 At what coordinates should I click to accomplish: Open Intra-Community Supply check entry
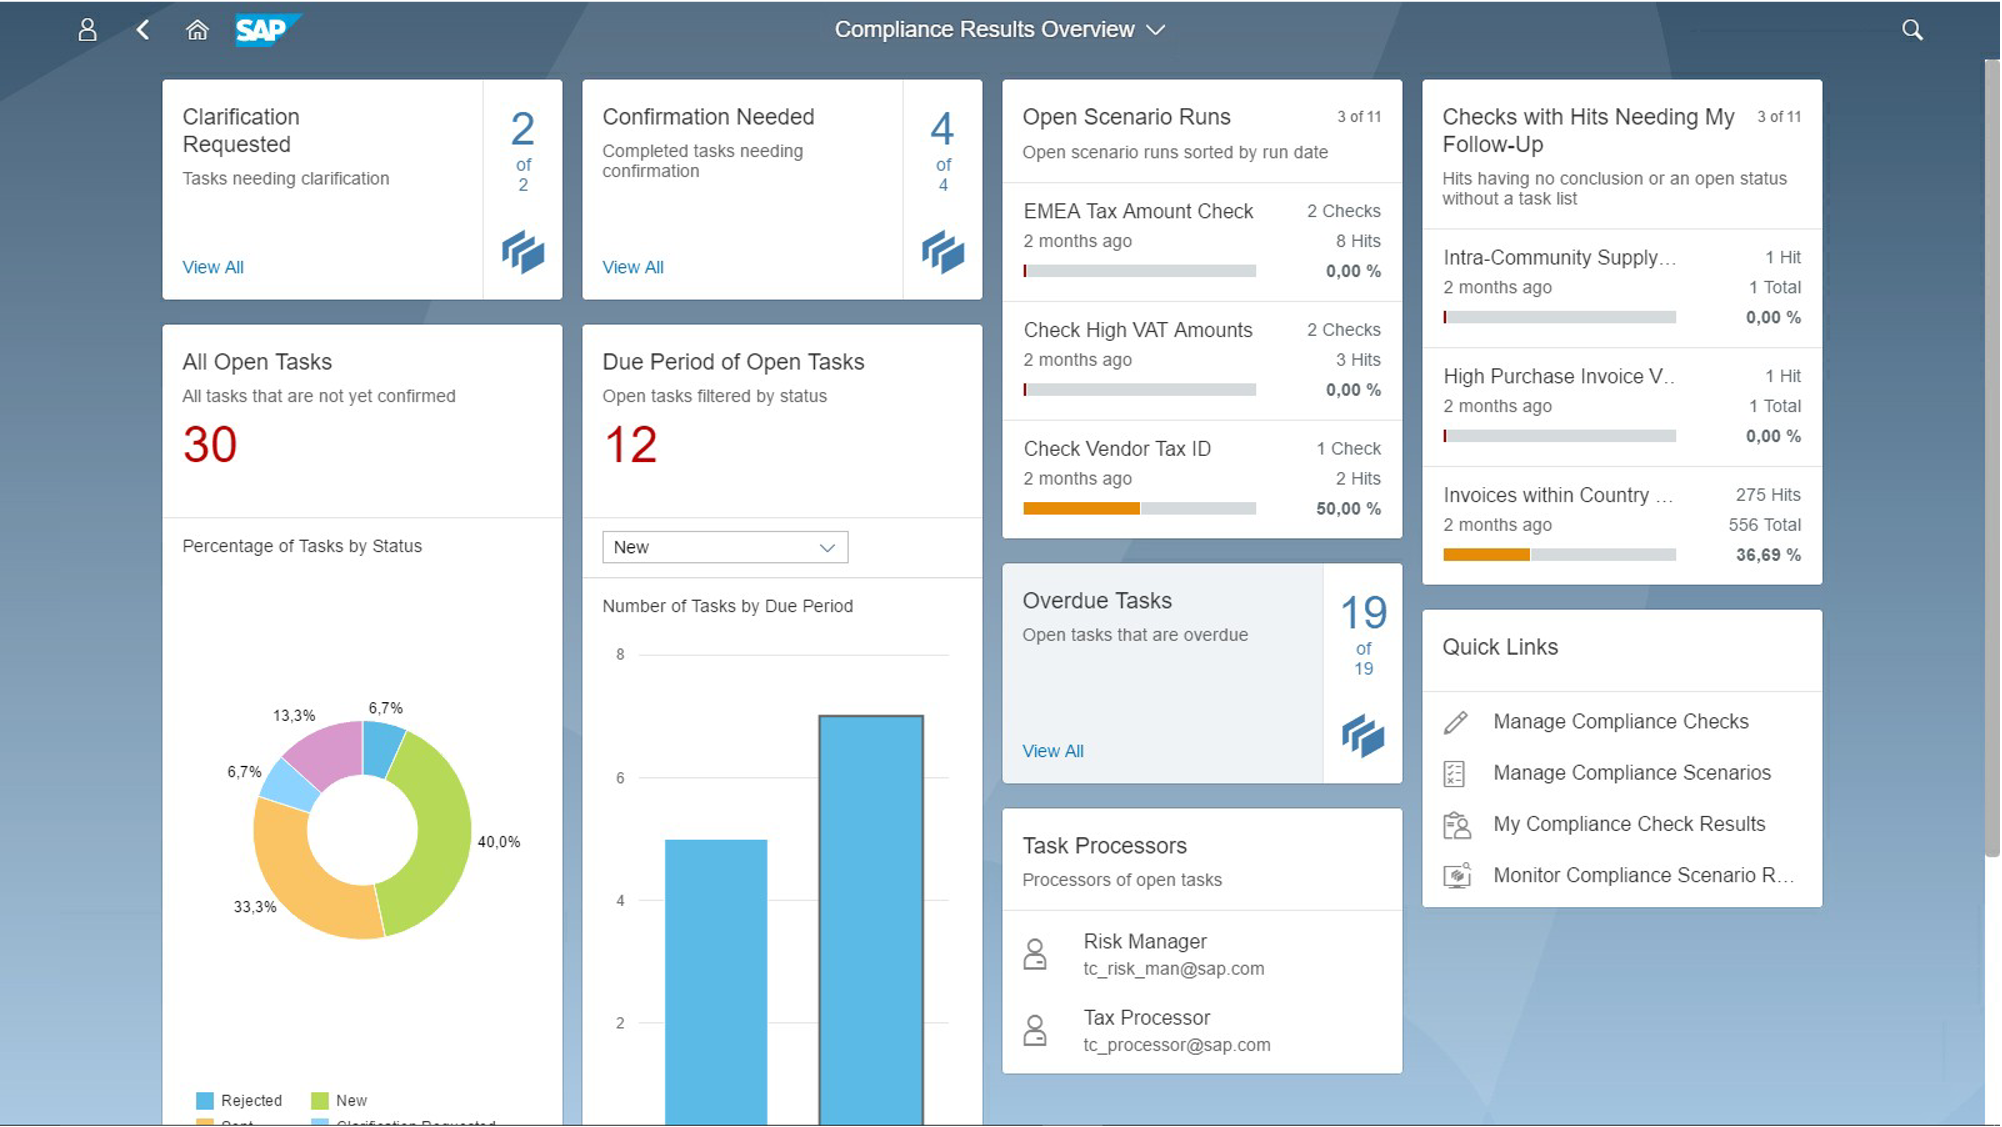coord(1622,288)
